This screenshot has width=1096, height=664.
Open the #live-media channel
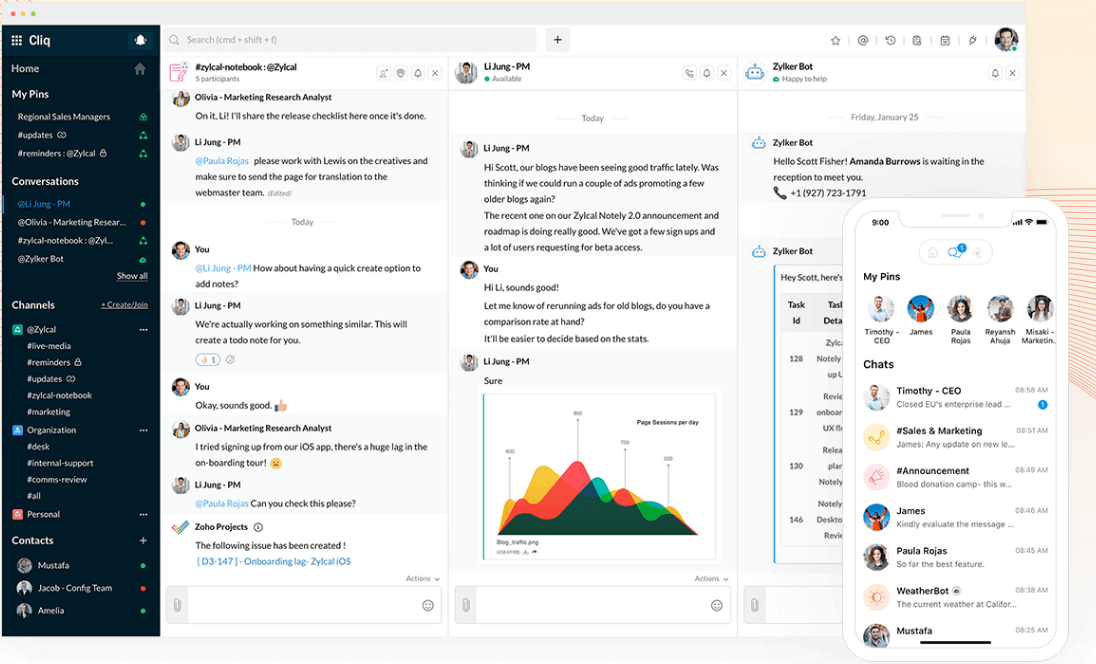[x=49, y=346]
